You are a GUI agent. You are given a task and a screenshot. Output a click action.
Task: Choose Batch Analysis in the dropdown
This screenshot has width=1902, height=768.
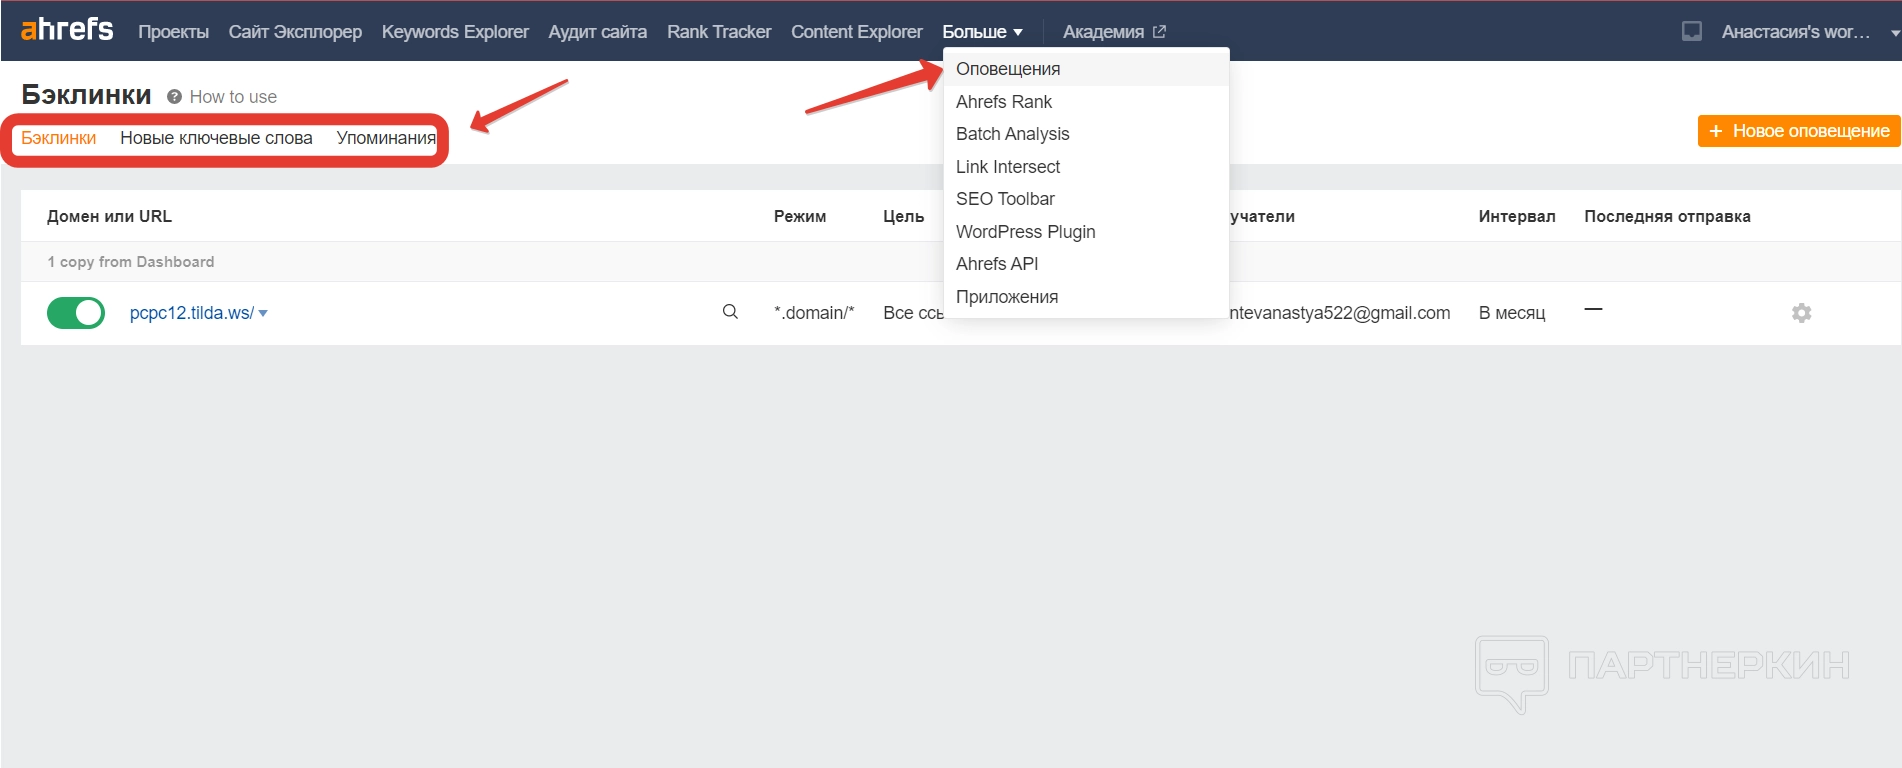pos(1012,134)
